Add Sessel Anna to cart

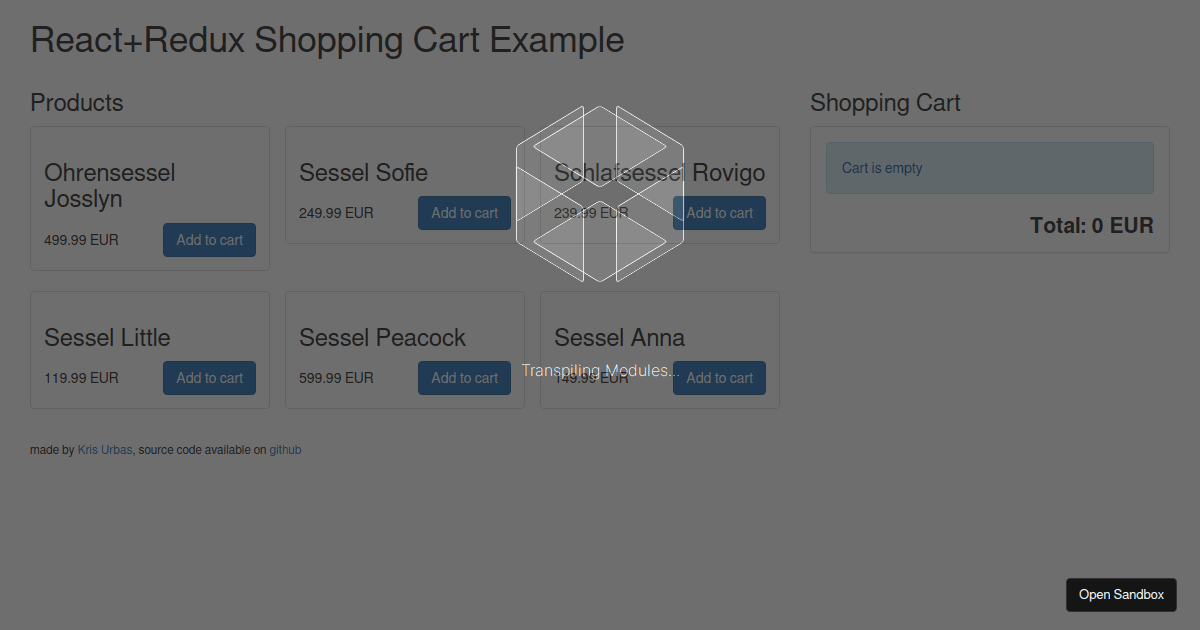point(719,378)
